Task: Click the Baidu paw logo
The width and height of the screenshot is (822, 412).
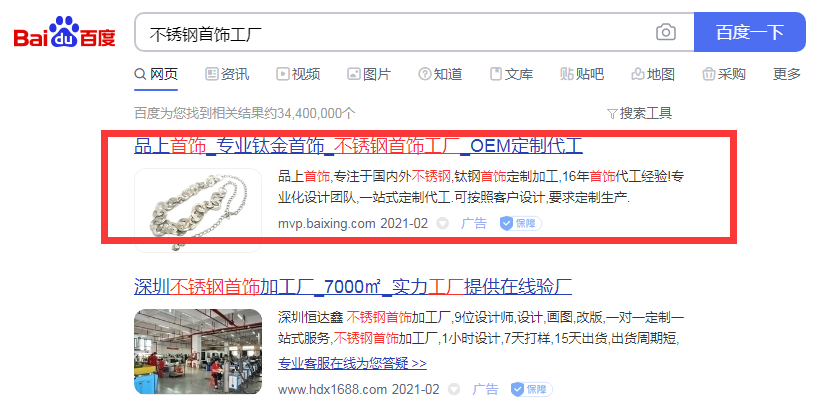Action: coord(64,32)
